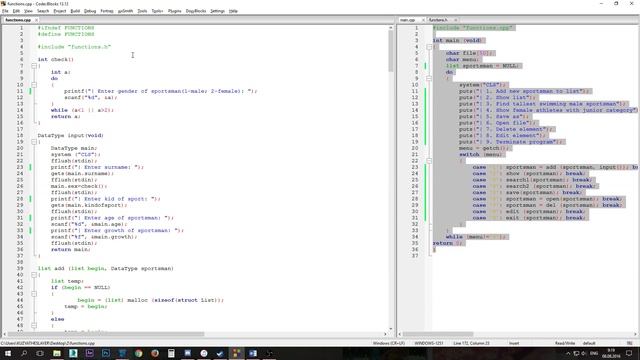
Task: Open the Fortran menu
Action: click(x=107, y=11)
